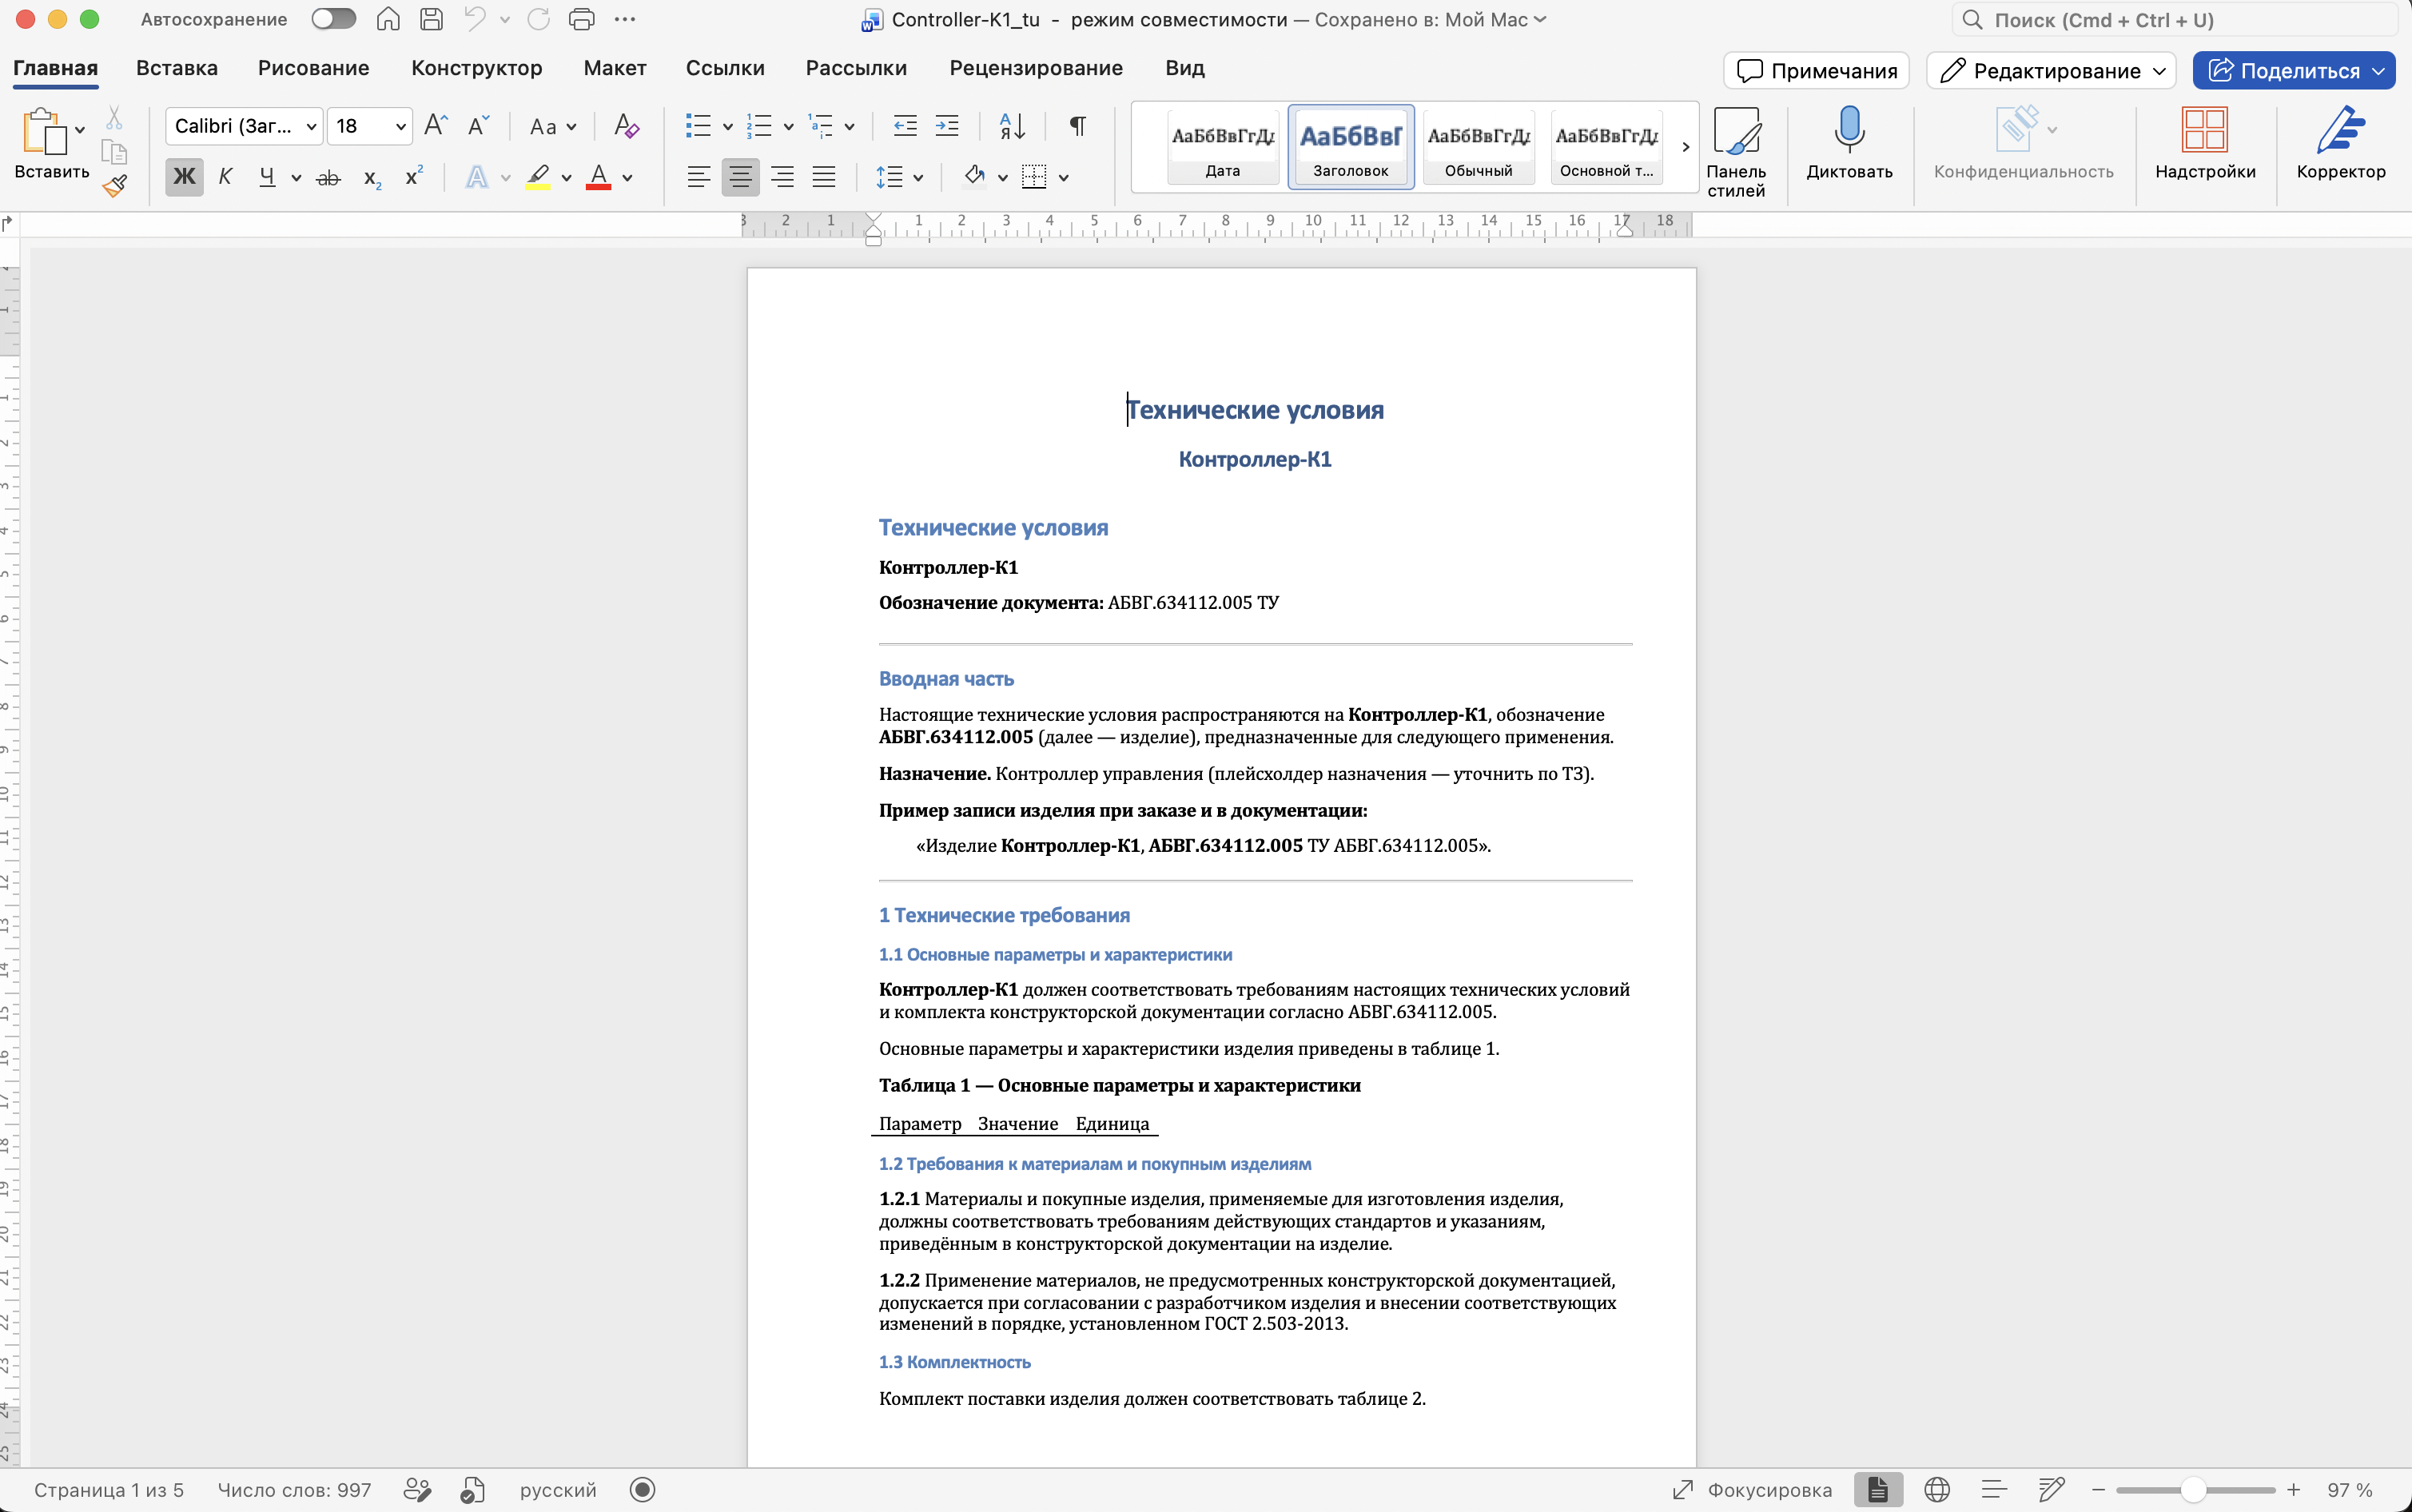Switch to the Конструктор tab
This screenshot has width=2412, height=1512.
pyautogui.click(x=476, y=68)
